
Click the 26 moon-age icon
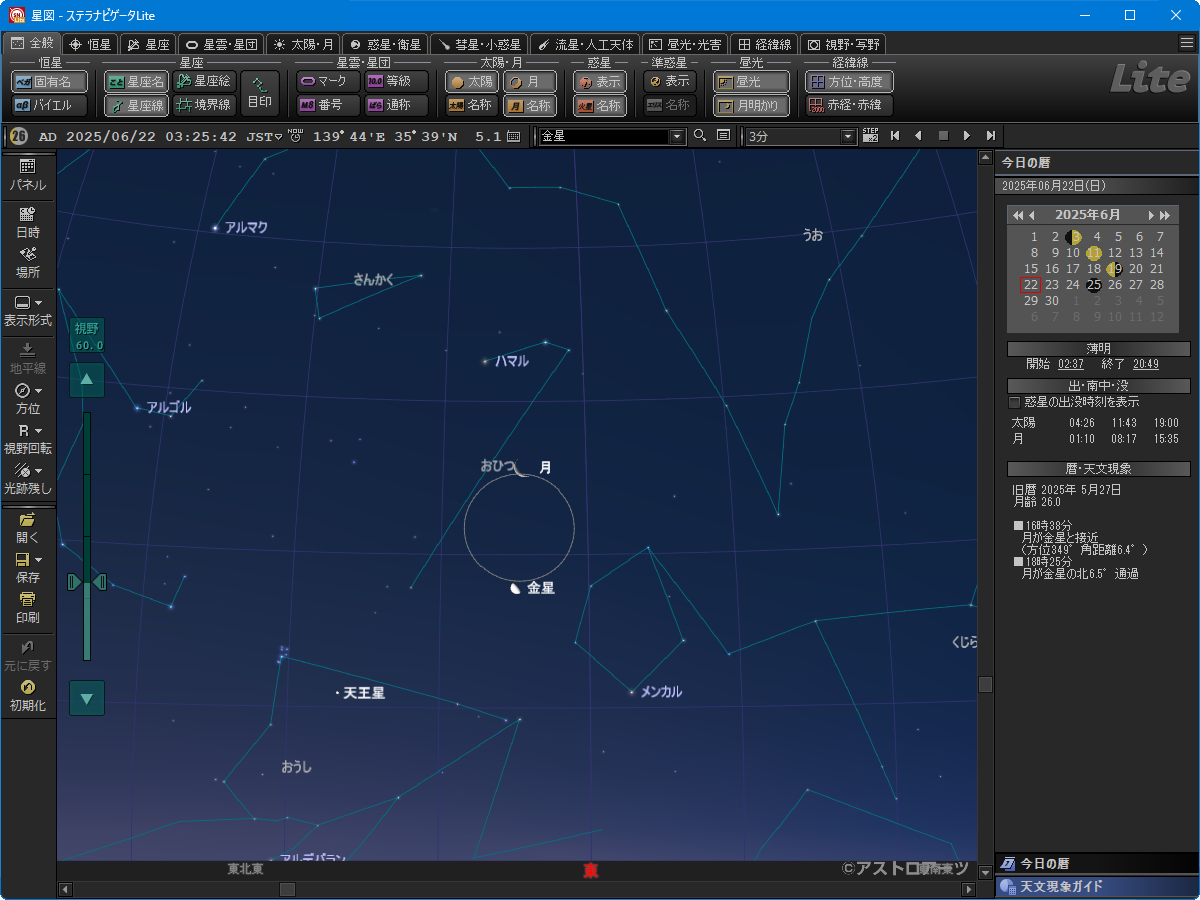coord(18,136)
